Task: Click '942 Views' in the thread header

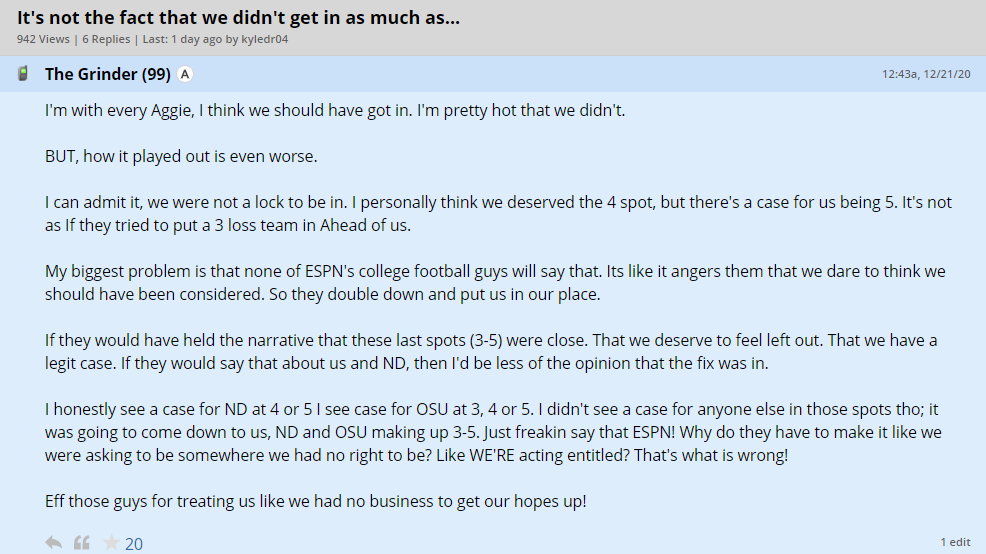Action: click(43, 39)
